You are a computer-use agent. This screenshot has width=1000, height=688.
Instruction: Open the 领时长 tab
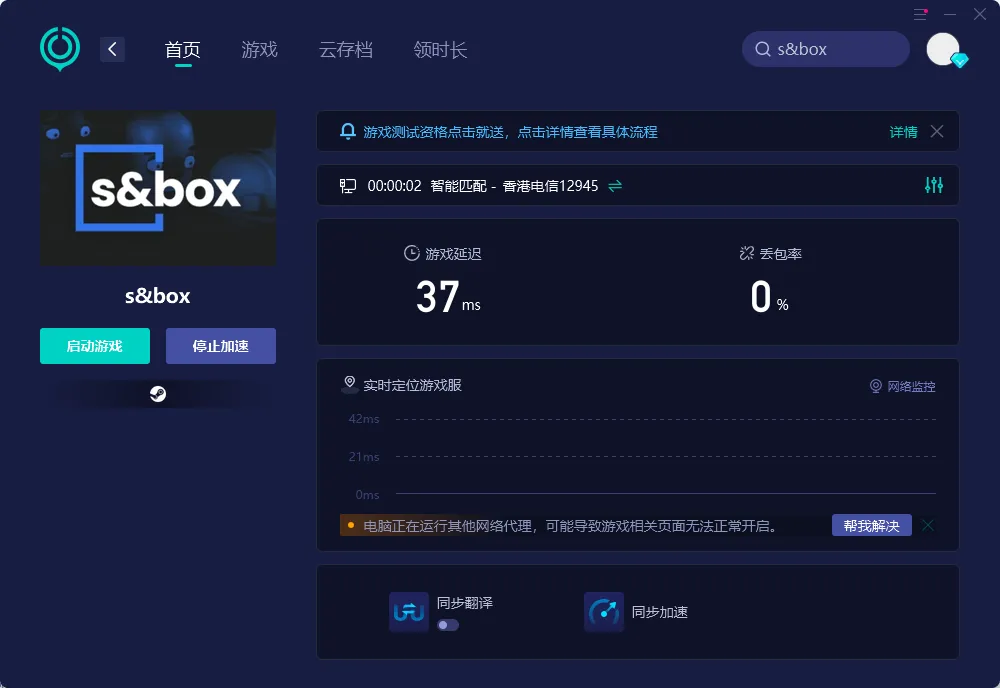(x=440, y=50)
